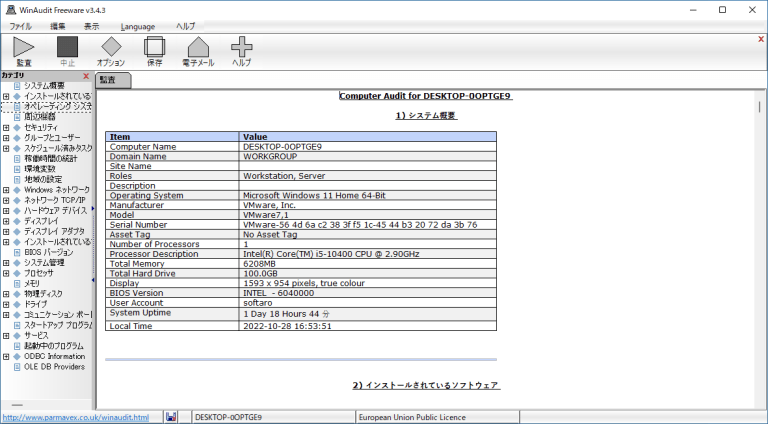Click the page icon beside 稼働時間の統計
768x424 pixels.
point(17,159)
